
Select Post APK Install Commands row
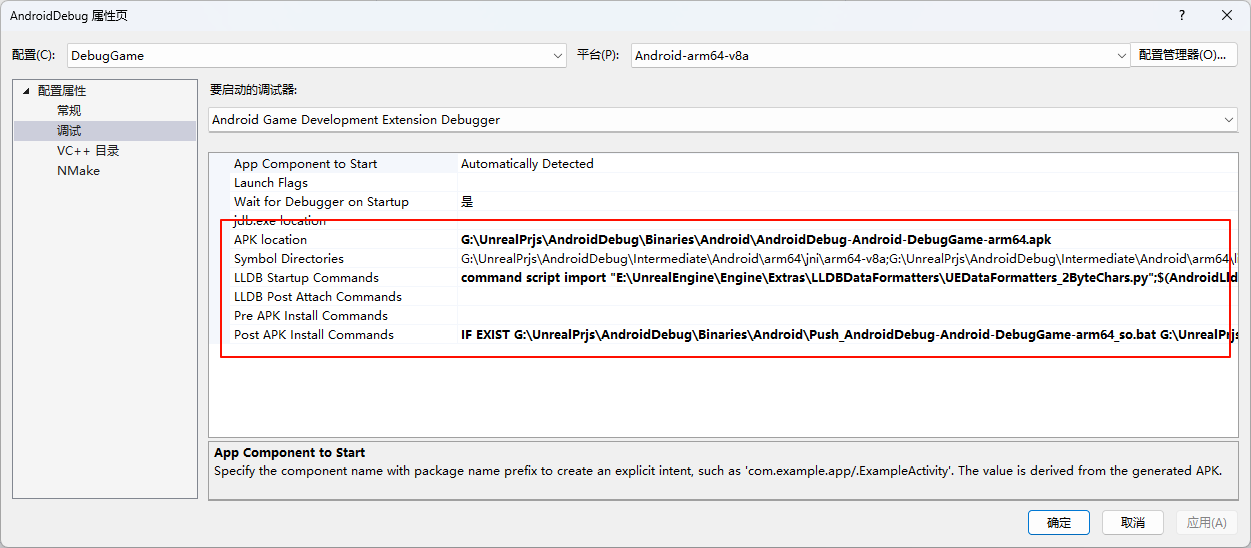pyautogui.click(x=314, y=335)
